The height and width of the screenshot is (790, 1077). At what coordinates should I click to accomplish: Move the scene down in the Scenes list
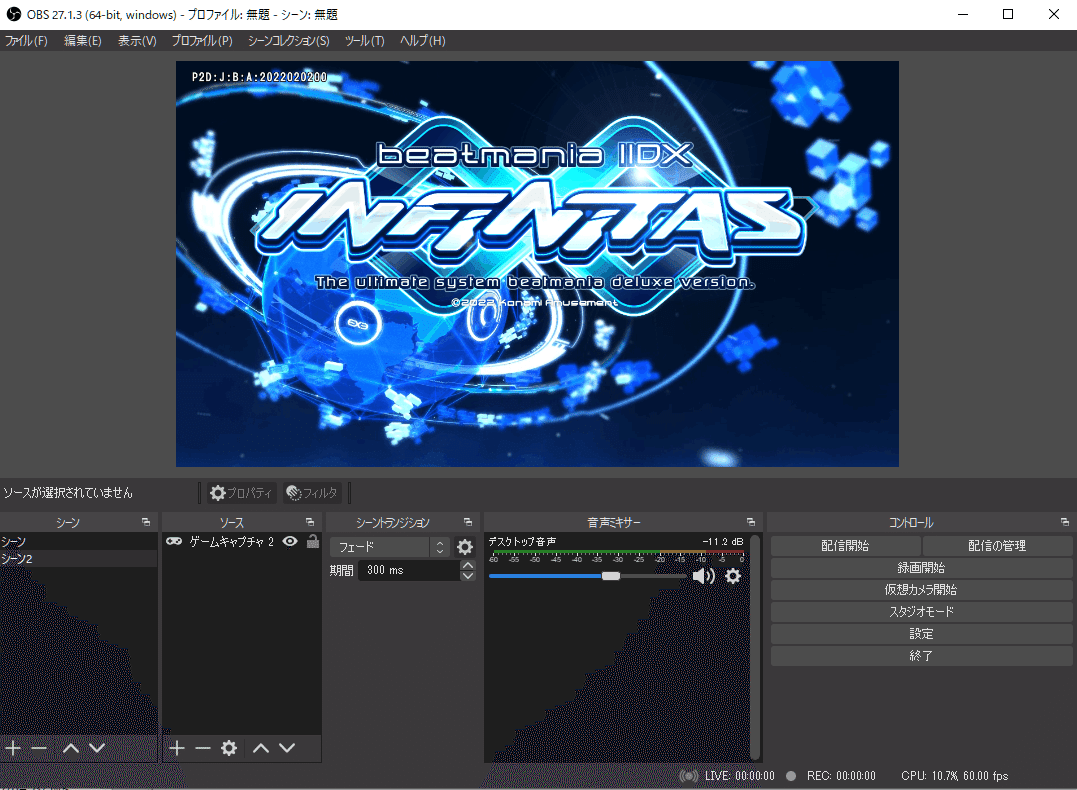pyautogui.click(x=97, y=748)
